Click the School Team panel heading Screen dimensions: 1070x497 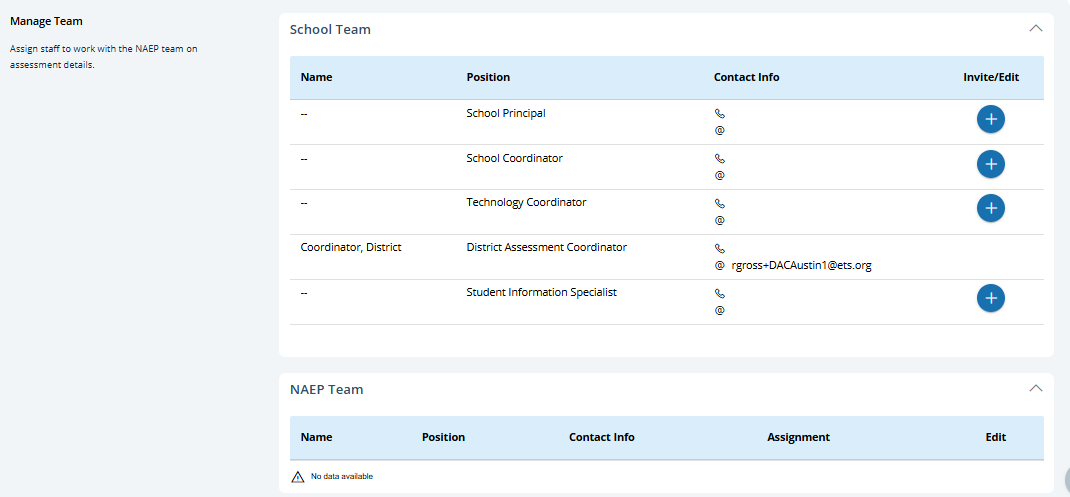click(x=330, y=30)
